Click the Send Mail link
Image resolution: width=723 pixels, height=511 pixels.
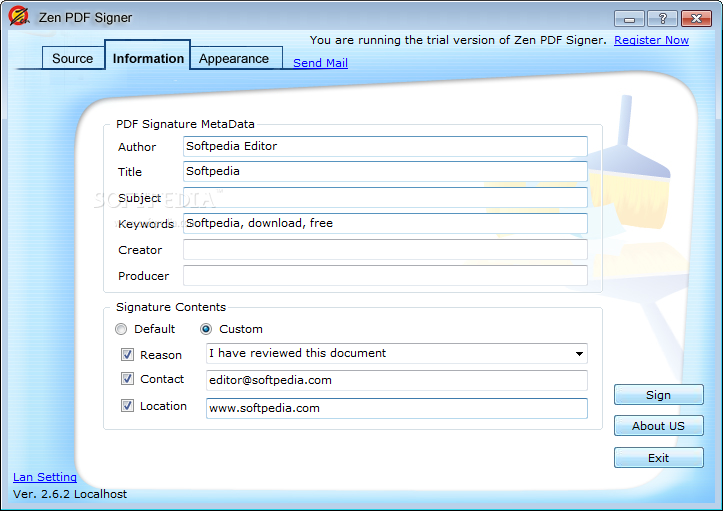pyautogui.click(x=320, y=63)
